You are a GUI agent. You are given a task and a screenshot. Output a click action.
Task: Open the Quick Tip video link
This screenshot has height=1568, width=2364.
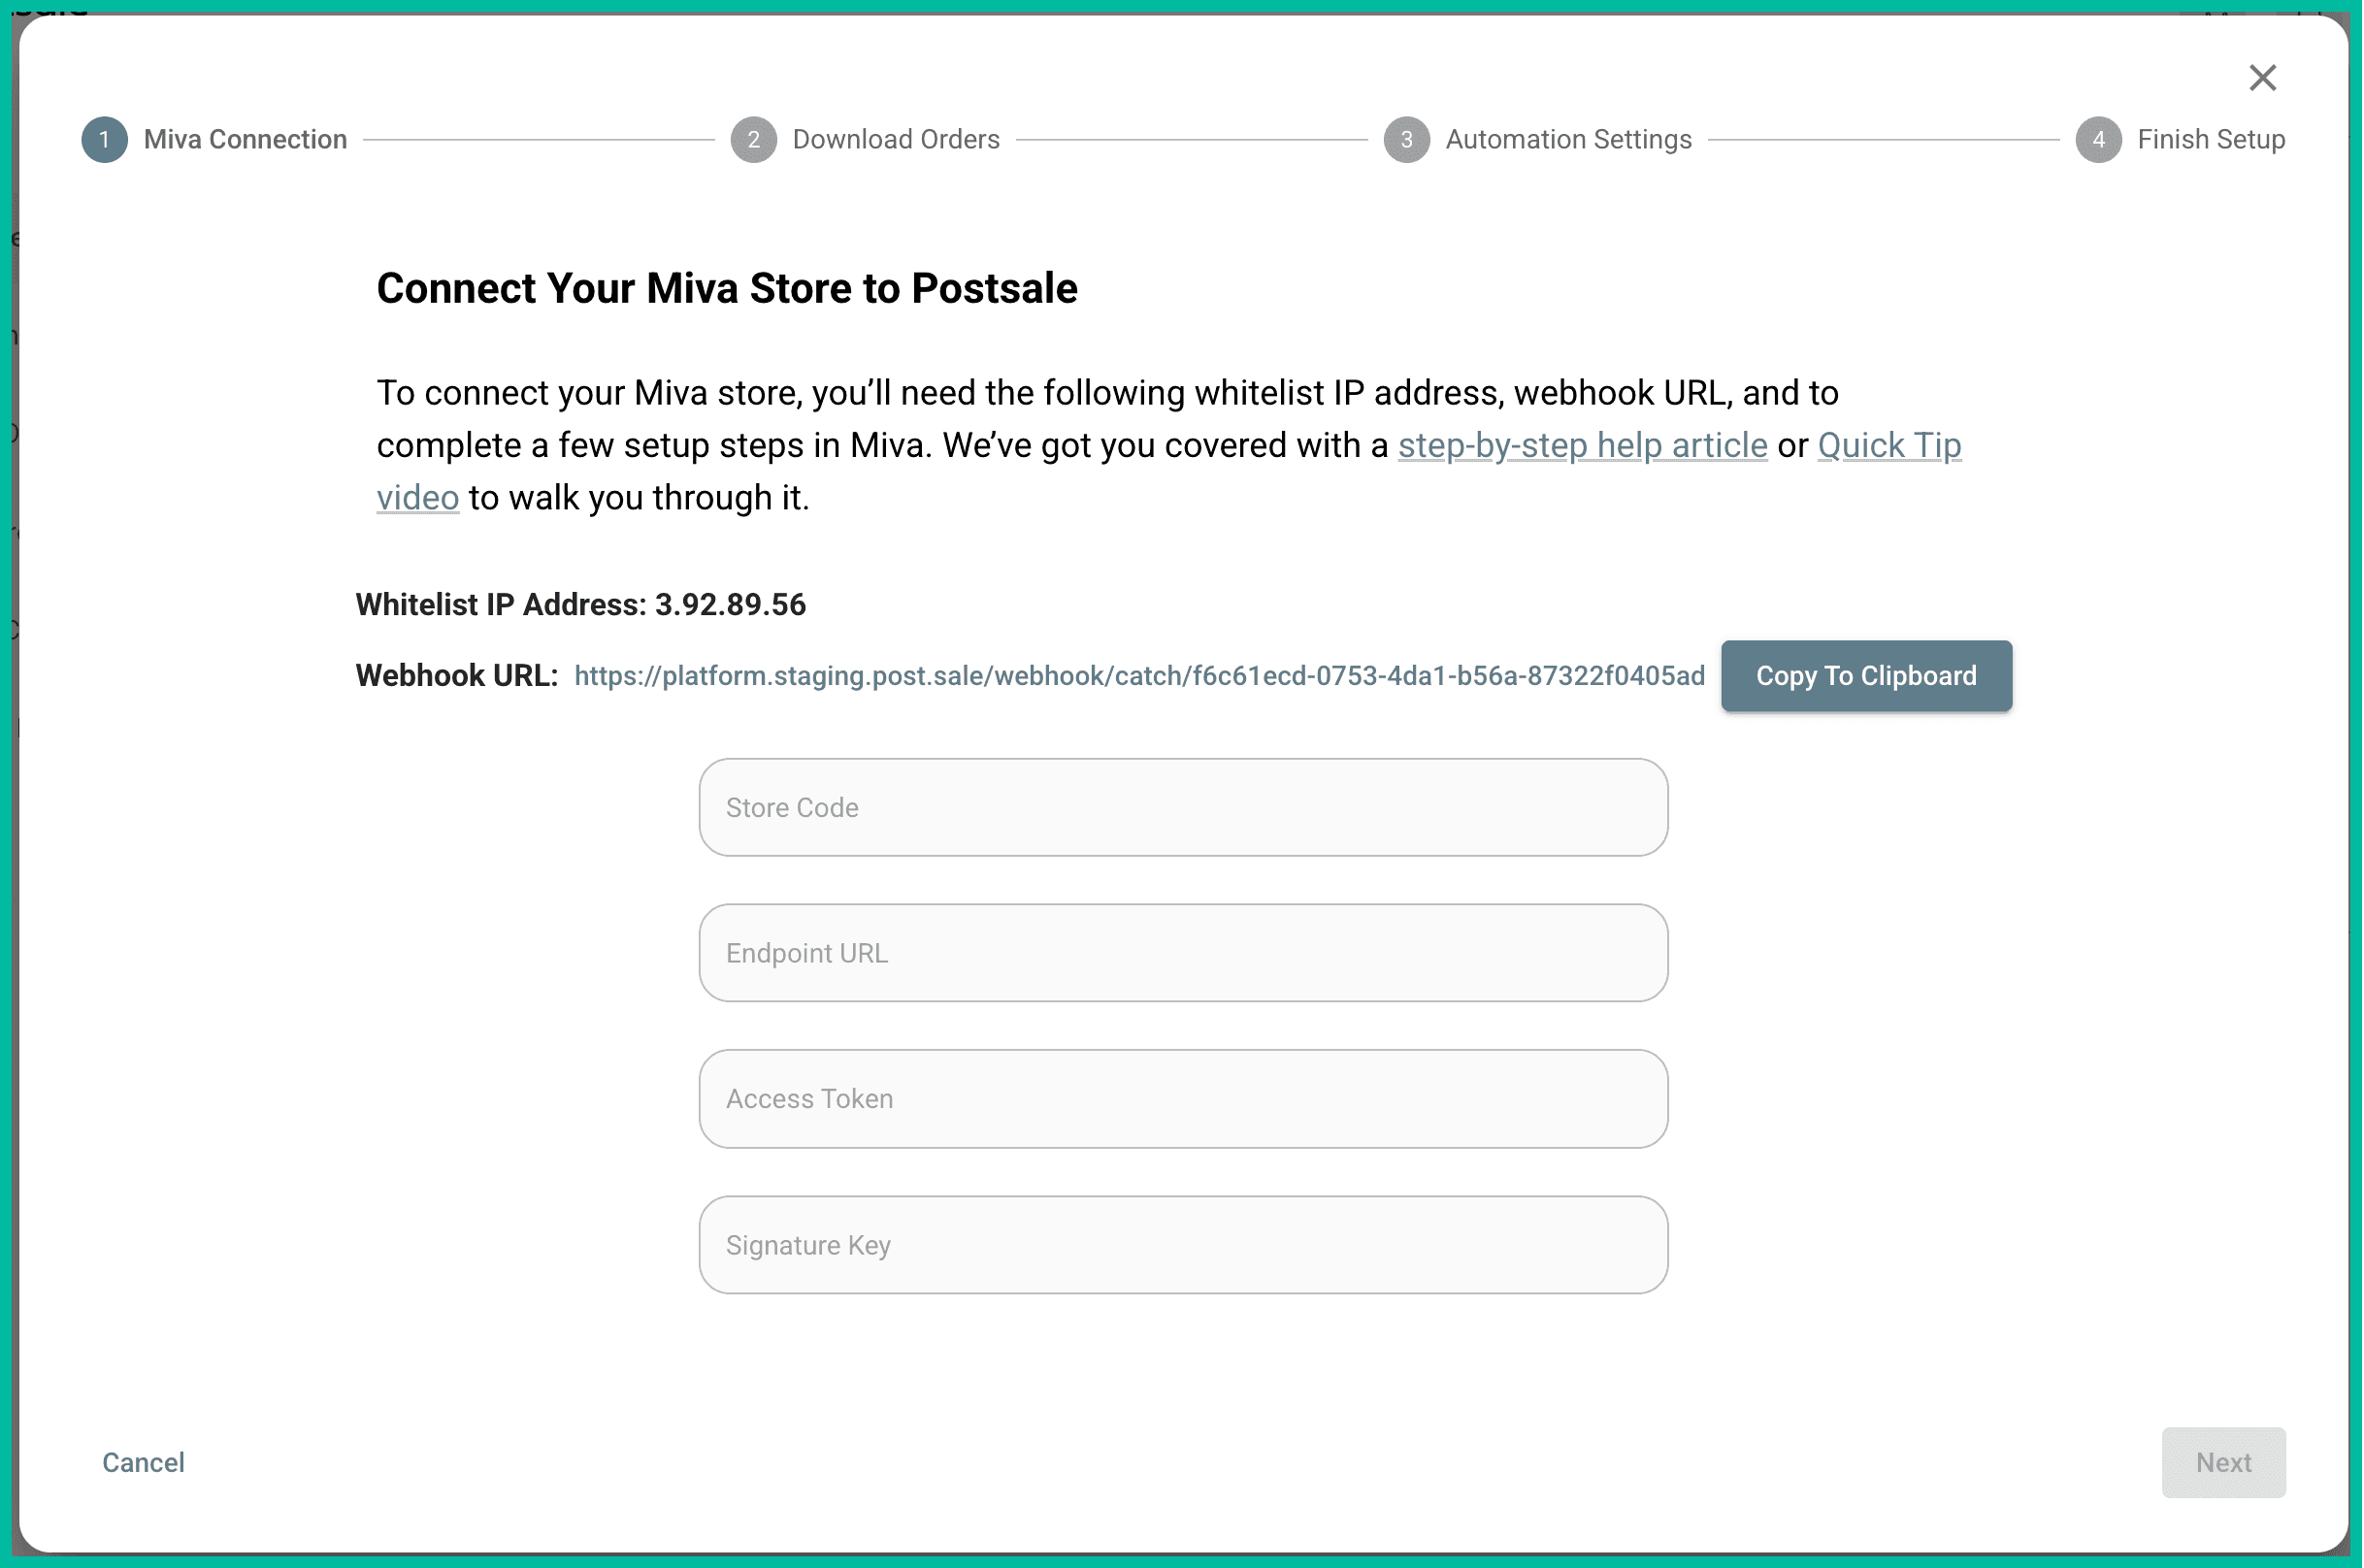[x=1888, y=445]
